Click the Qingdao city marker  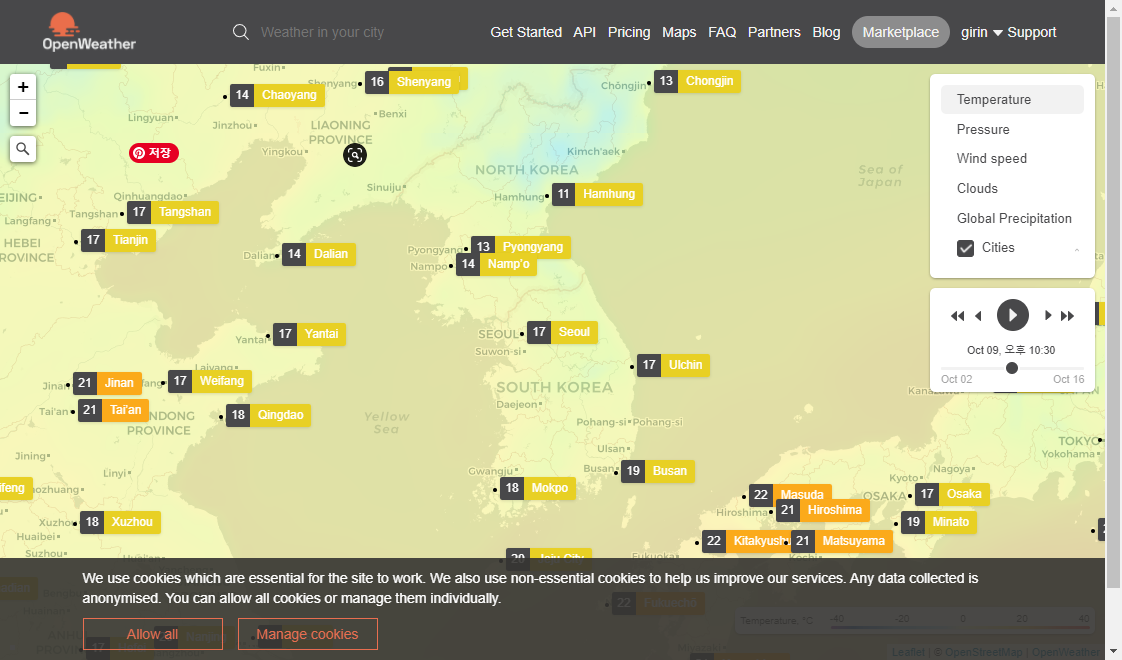268,415
